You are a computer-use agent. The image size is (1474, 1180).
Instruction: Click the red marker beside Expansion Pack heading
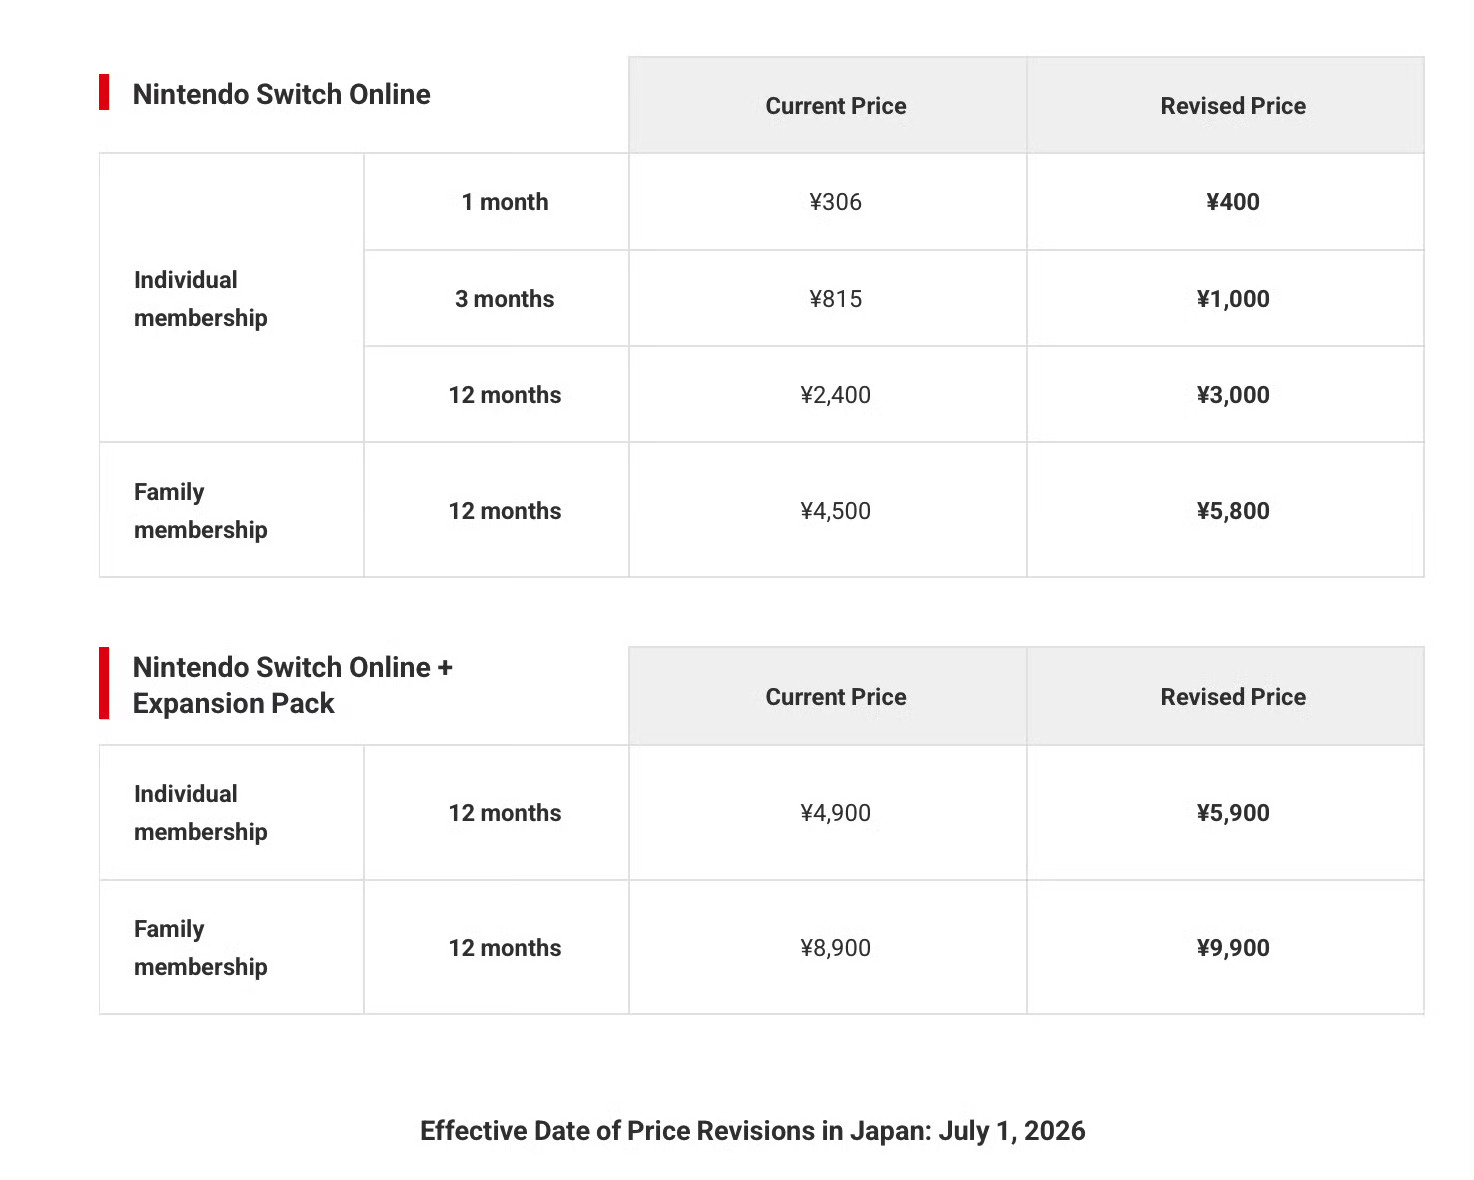[104, 683]
